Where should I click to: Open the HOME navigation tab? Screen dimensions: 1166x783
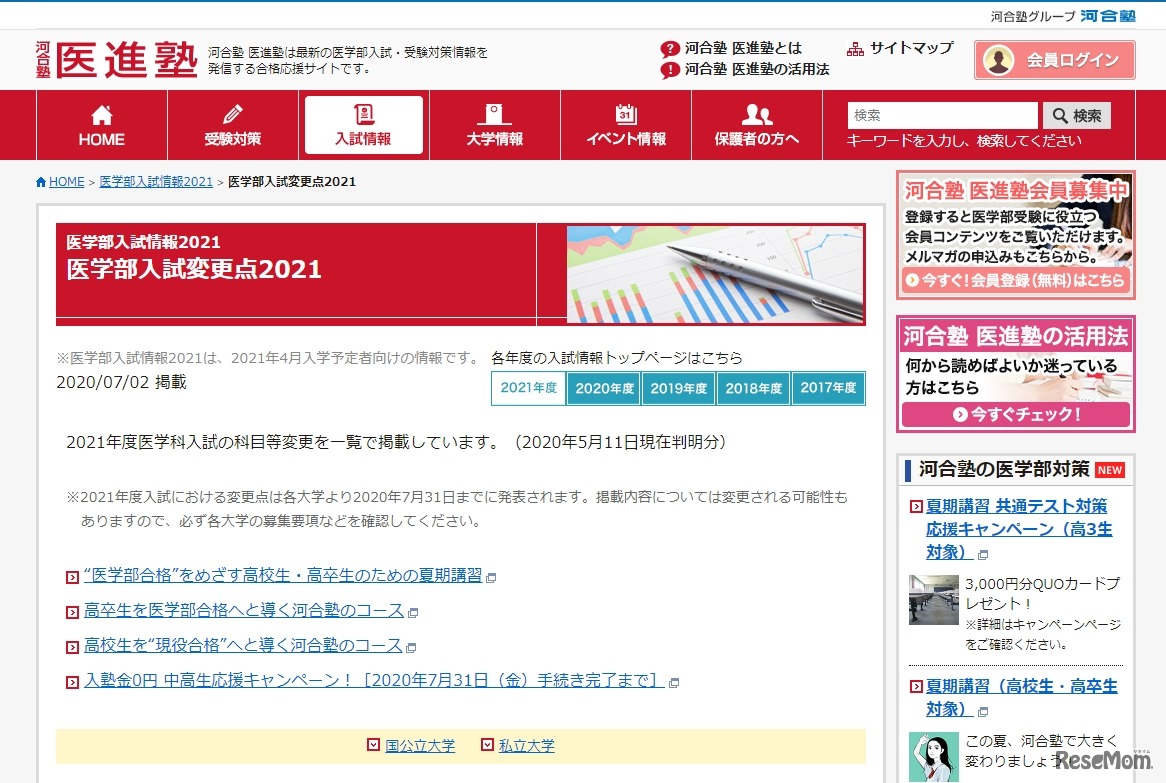(x=102, y=125)
